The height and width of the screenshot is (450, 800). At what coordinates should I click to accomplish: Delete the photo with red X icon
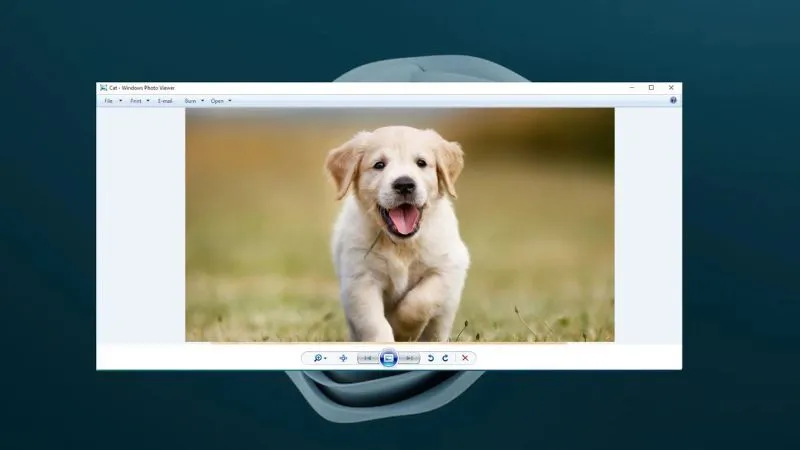(465, 358)
